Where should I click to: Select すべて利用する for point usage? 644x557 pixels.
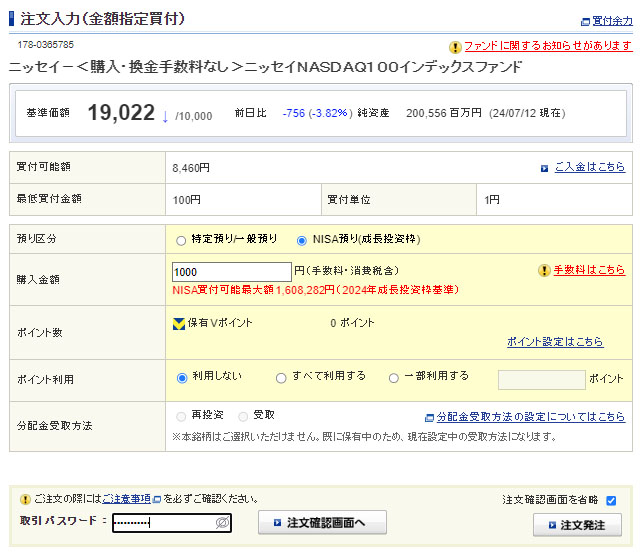click(281, 378)
